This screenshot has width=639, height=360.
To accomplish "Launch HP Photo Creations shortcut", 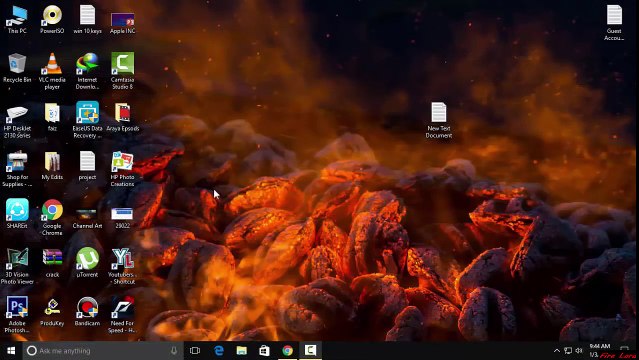I will (x=122, y=169).
